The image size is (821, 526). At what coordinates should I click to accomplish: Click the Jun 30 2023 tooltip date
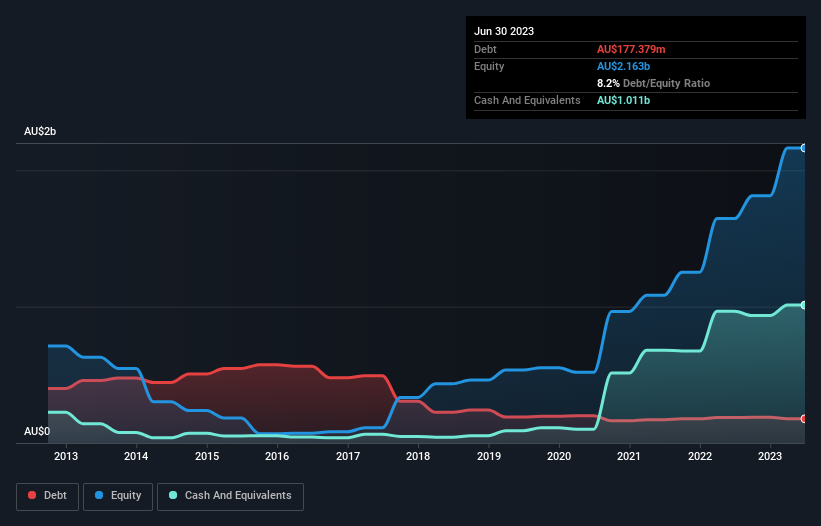504,31
